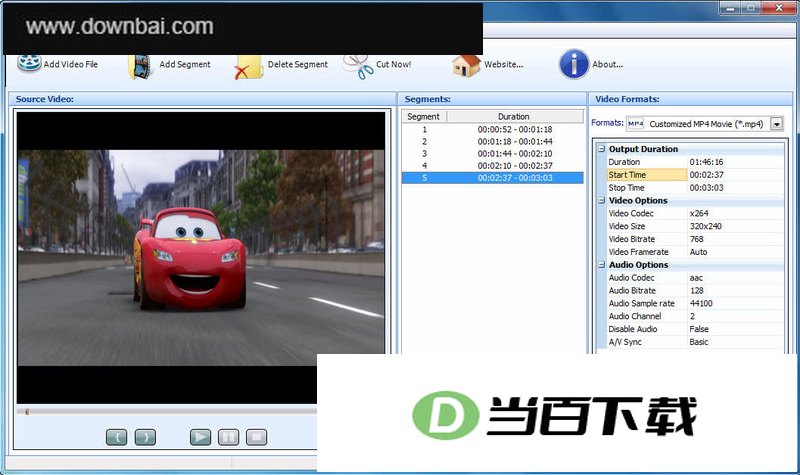Stop the source video playback

coord(256,437)
